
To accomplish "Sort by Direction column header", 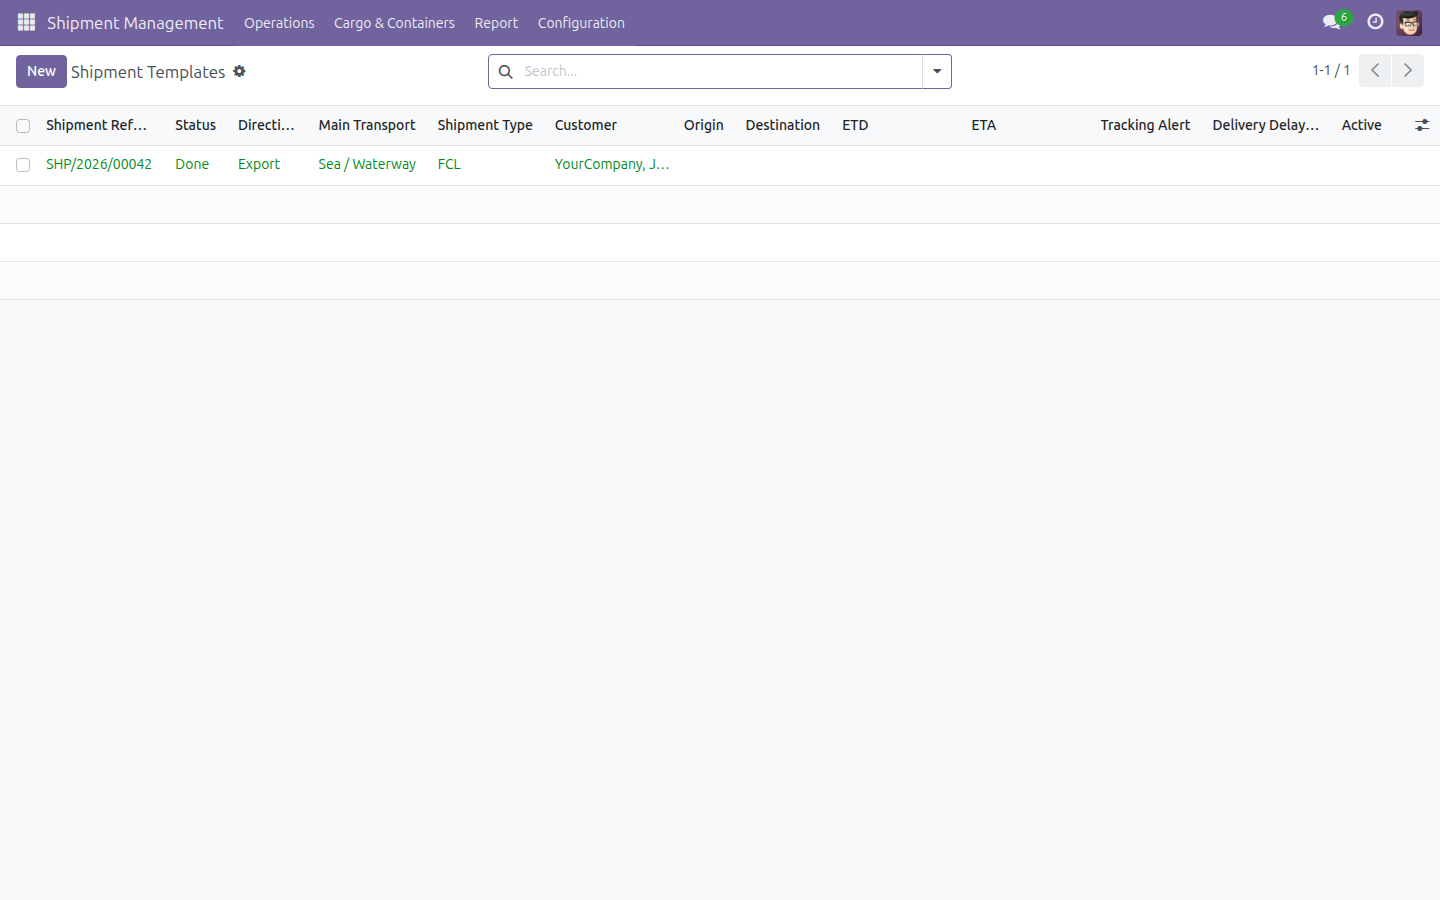I will [x=266, y=125].
